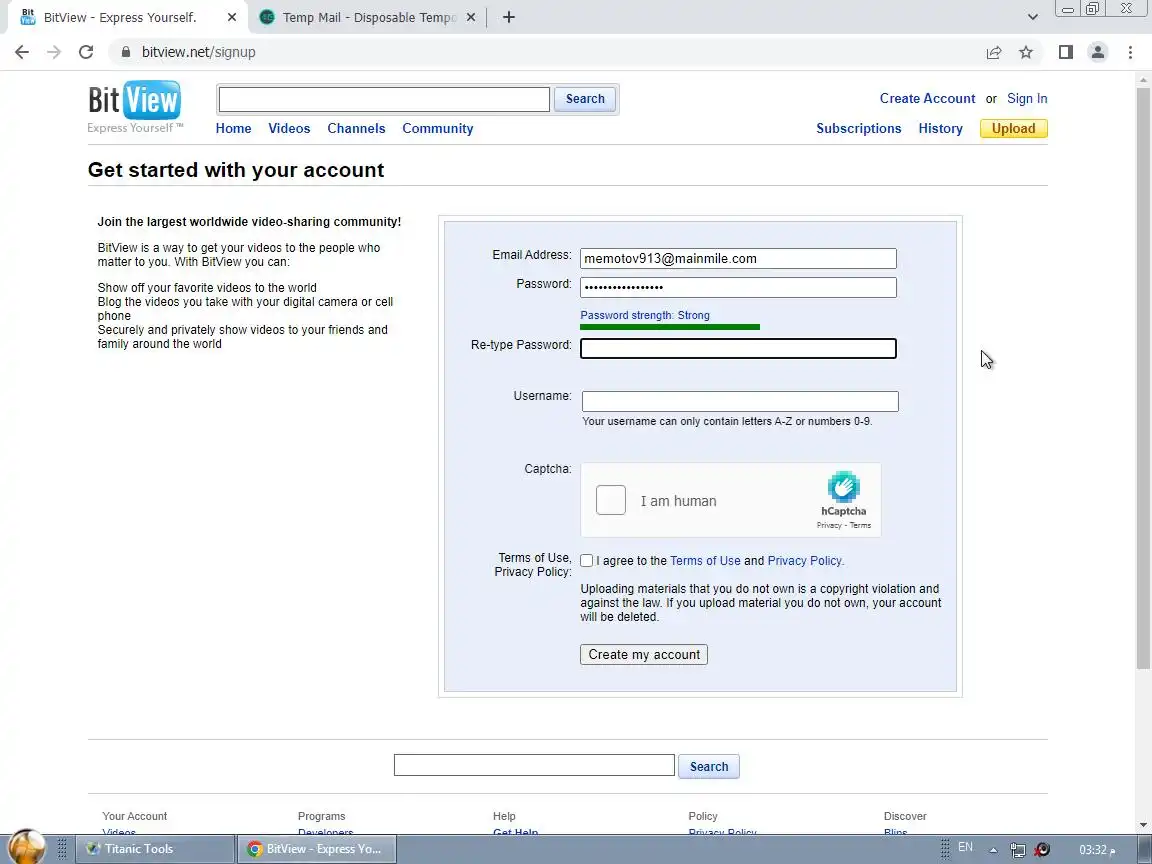Click the Create Account link

coord(927,98)
